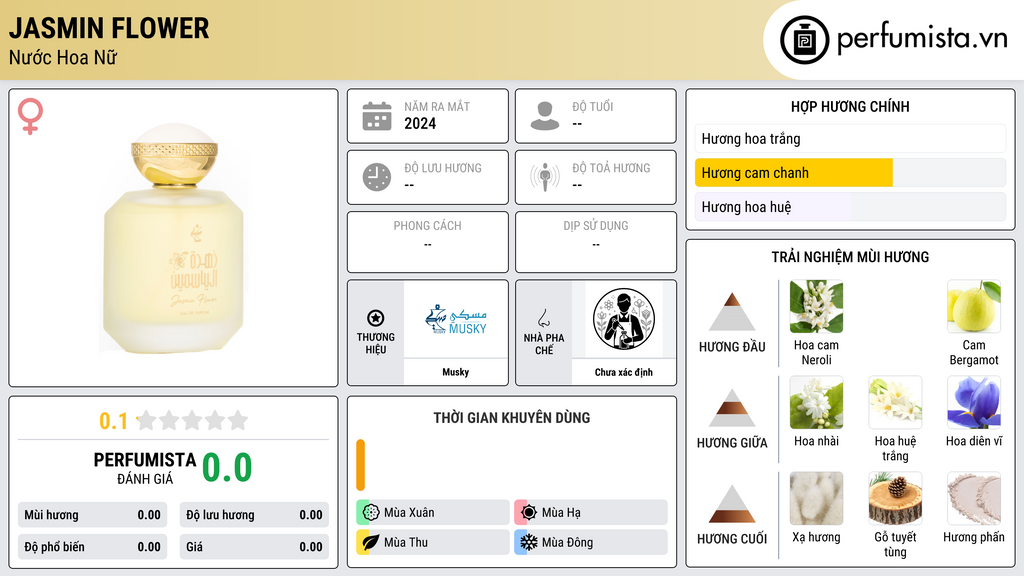Select the Gỗ tuyết tùng note image
Viewport: 1024px width, 576px height.
pyautogui.click(x=895, y=498)
